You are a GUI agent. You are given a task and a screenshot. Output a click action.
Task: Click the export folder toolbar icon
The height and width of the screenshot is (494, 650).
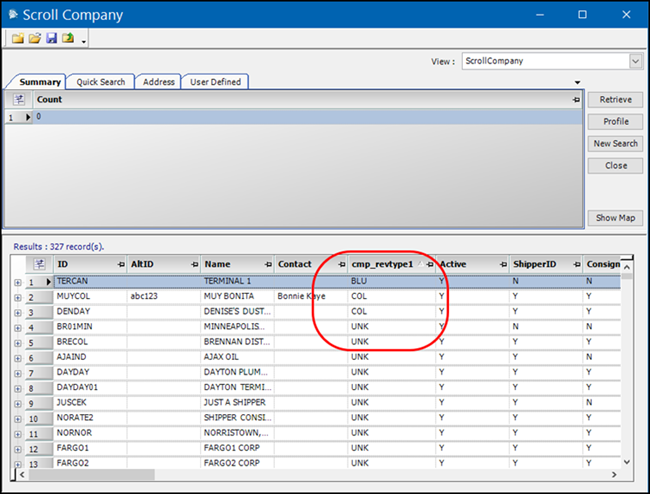click(67, 38)
